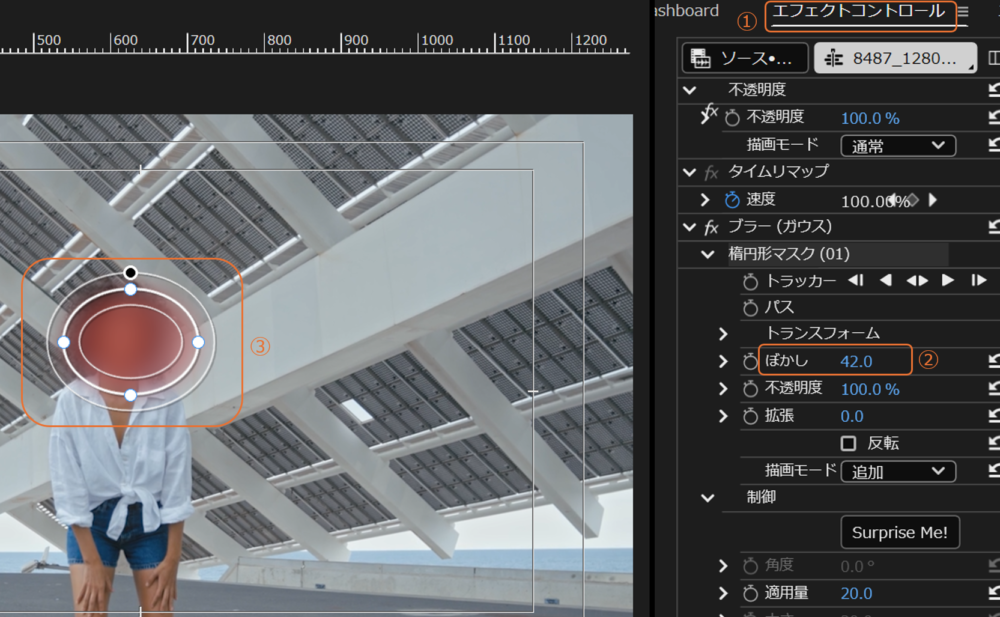Open the 描画モード dropdown showing 通常

click(x=898, y=145)
